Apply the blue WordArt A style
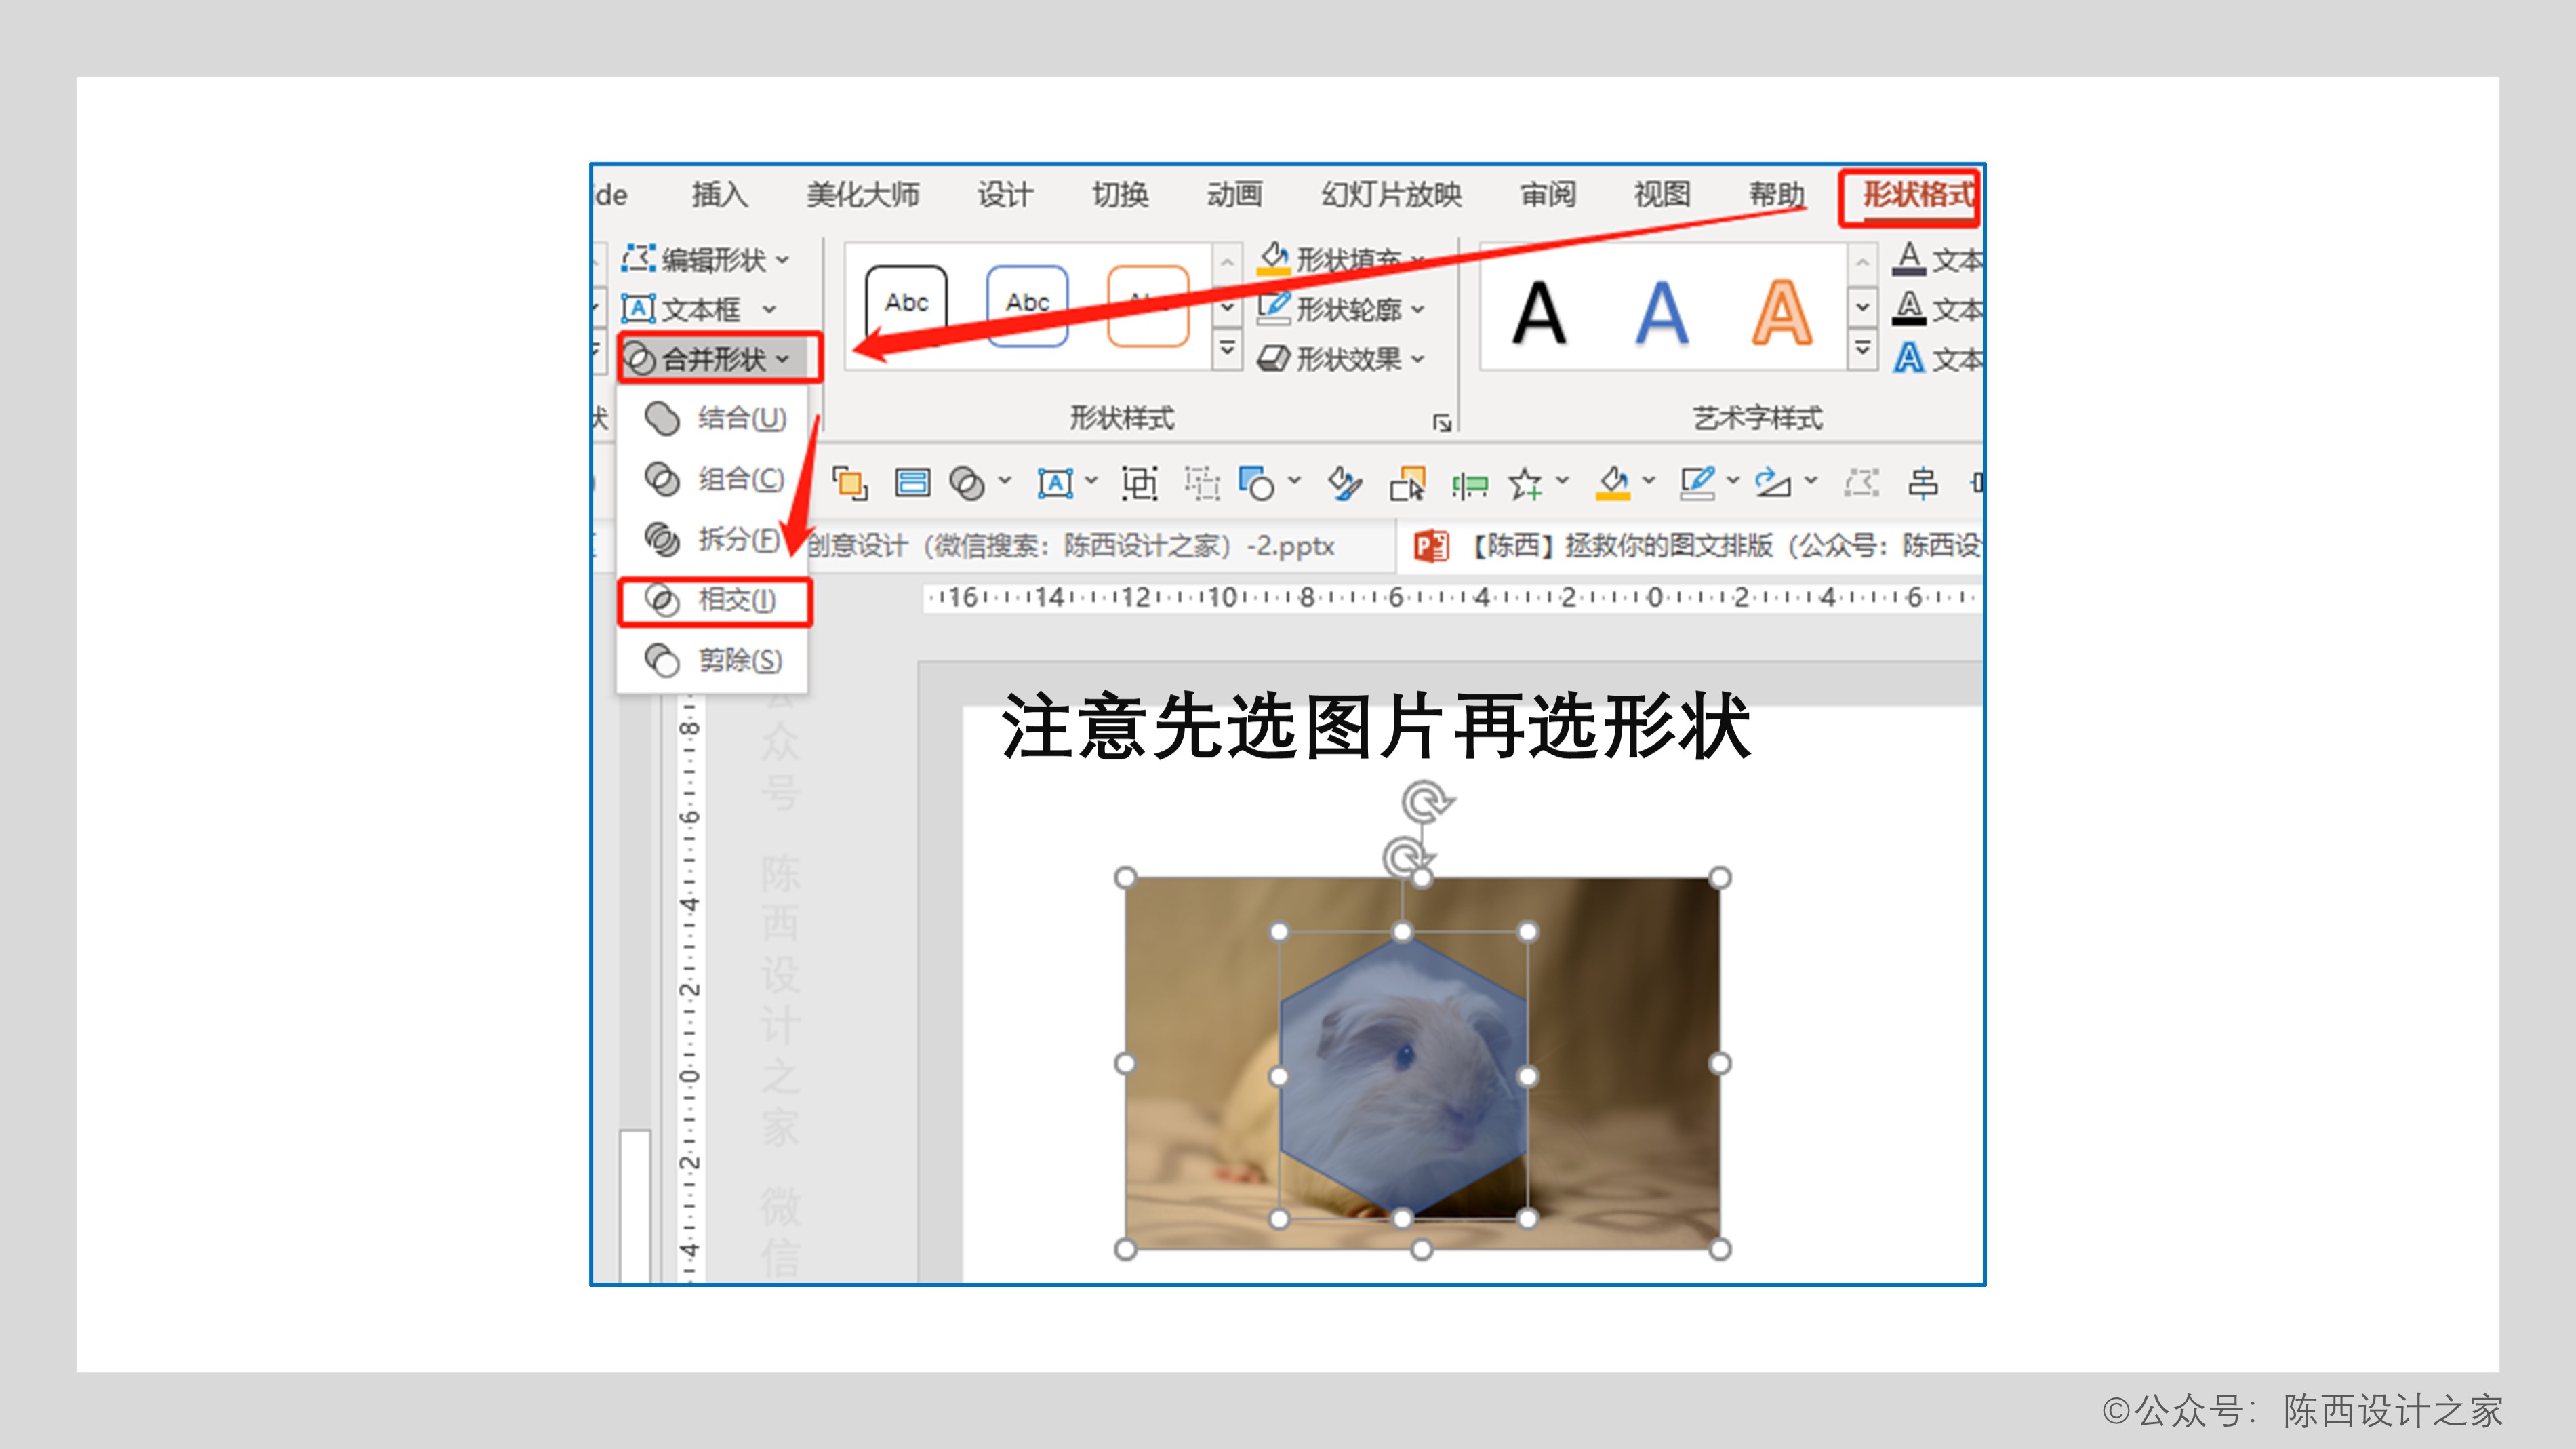This screenshot has height=1449, width=2576. 1661,313
